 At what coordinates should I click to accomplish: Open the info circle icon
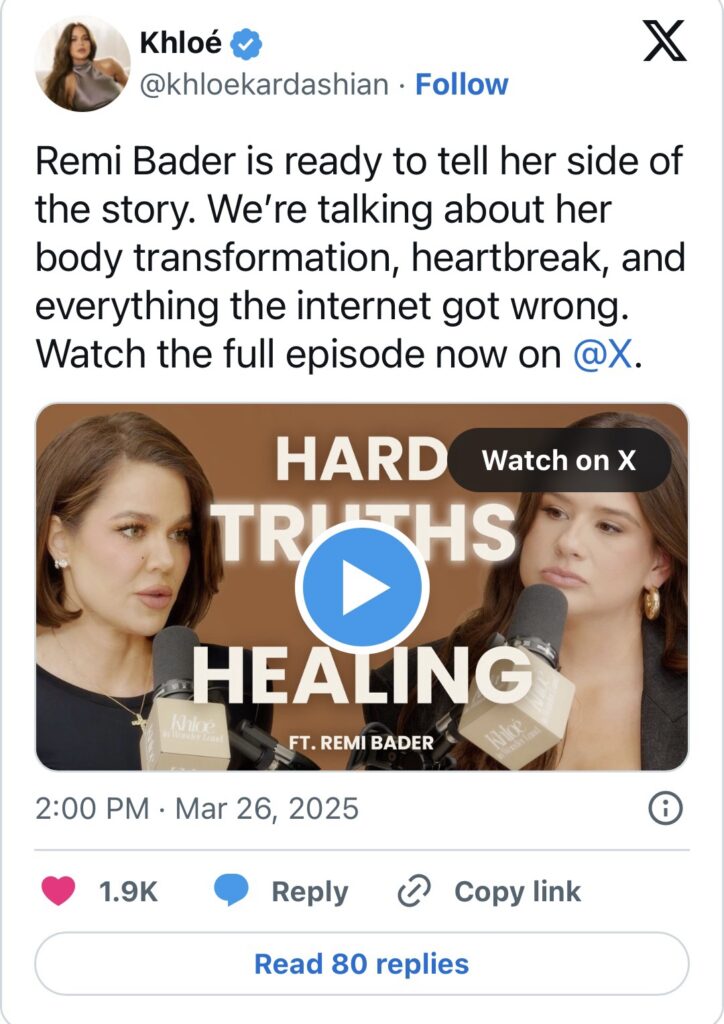click(666, 808)
